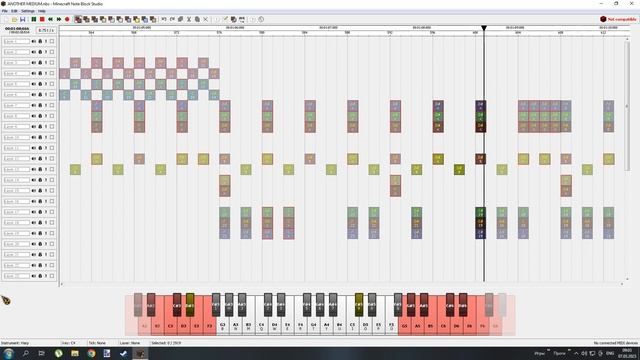This screenshot has width=640, height=360.
Task: Paste from clipboard toolbar icon
Action: point(197,19)
